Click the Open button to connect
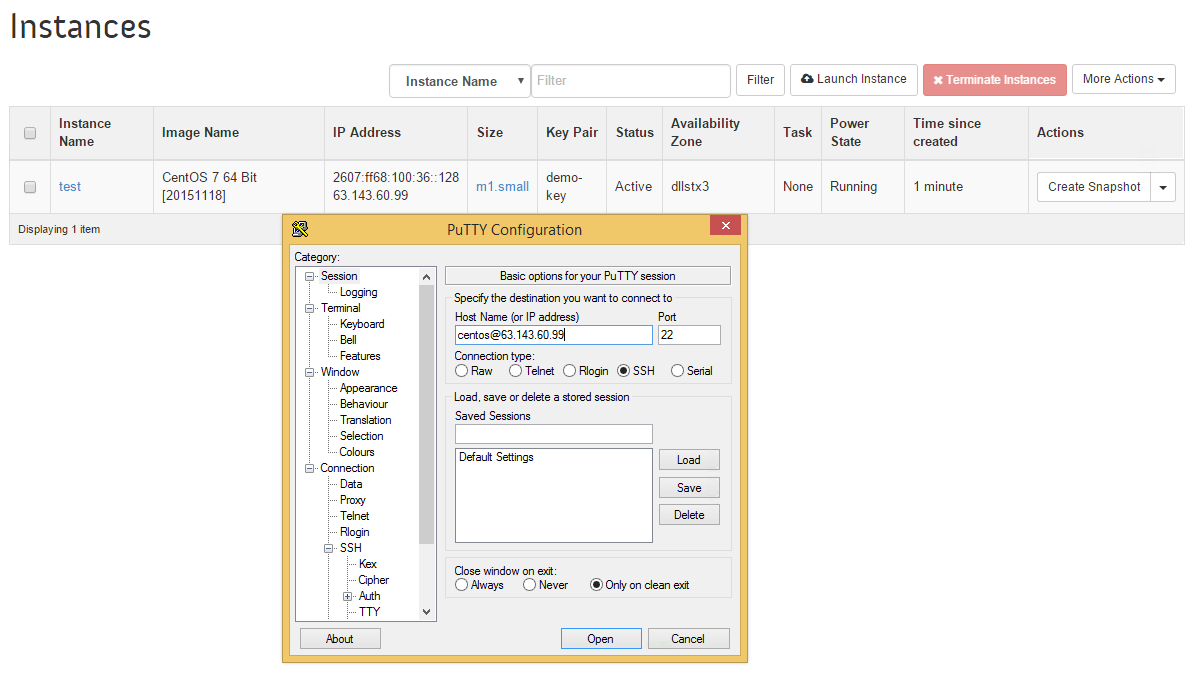The height and width of the screenshot is (689, 1196). click(x=601, y=639)
